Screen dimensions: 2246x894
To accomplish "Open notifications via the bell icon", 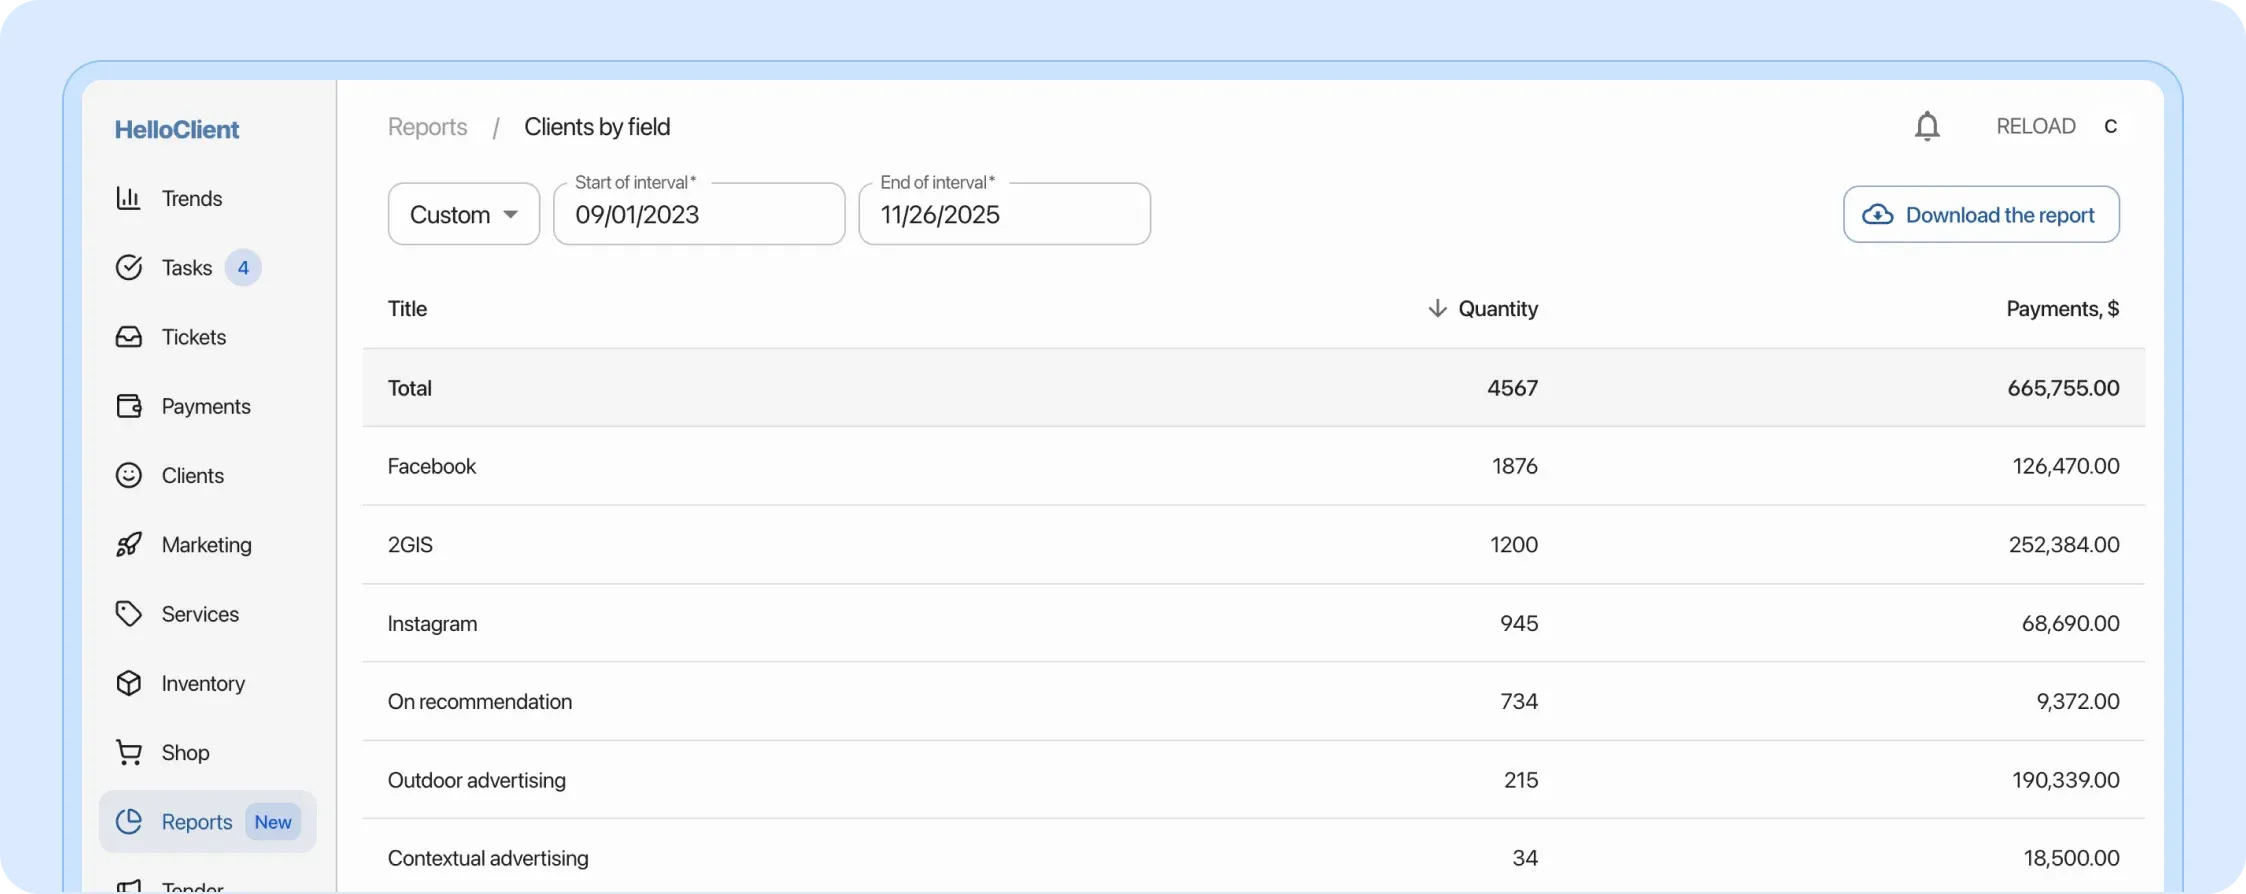I will pos(1927,127).
